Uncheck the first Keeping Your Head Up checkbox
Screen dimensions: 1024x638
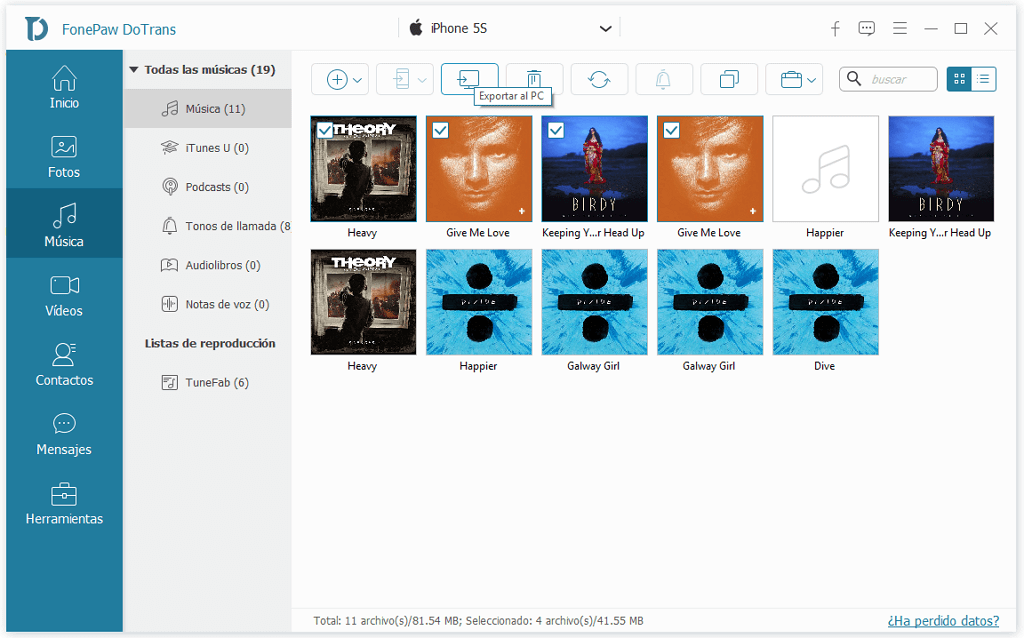[556, 131]
